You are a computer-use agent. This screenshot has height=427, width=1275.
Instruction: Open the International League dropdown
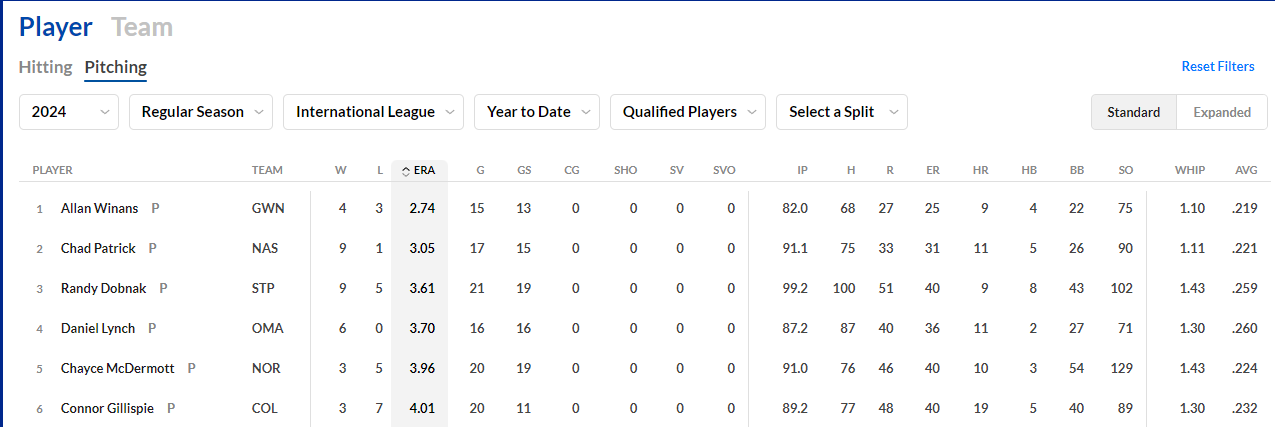pyautogui.click(x=373, y=112)
